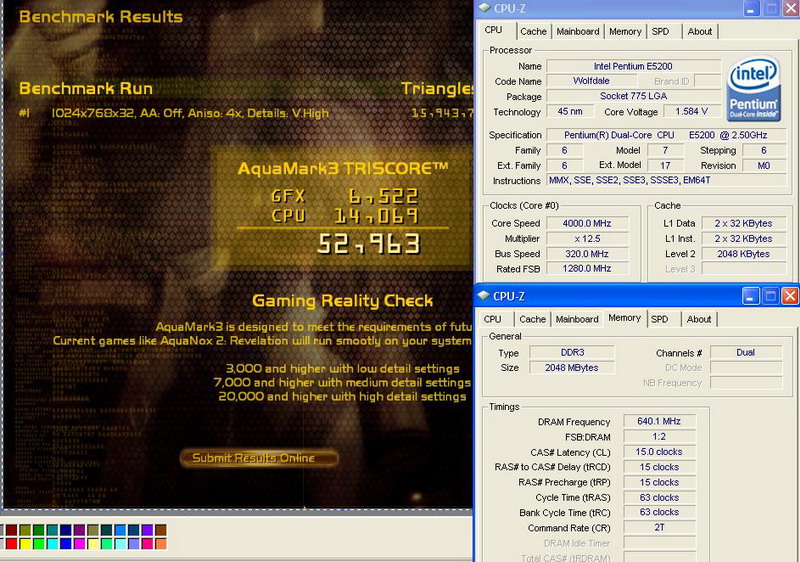Click the Level 2 cache value 2048 KBytes
This screenshot has height=562, width=800.
click(x=743, y=254)
